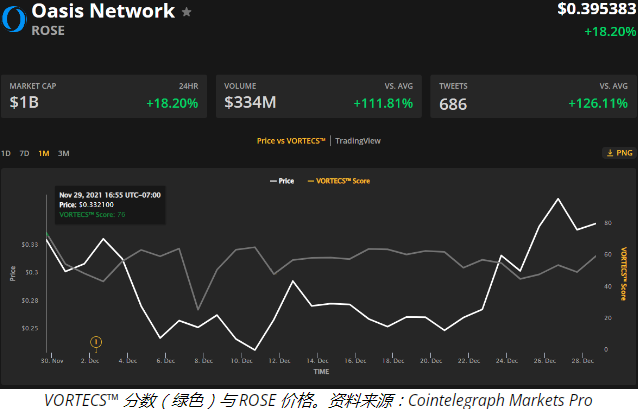Viewport: 638px width, 409px height.
Task: Click the Market Cap $1B card
Action: pos(104,96)
